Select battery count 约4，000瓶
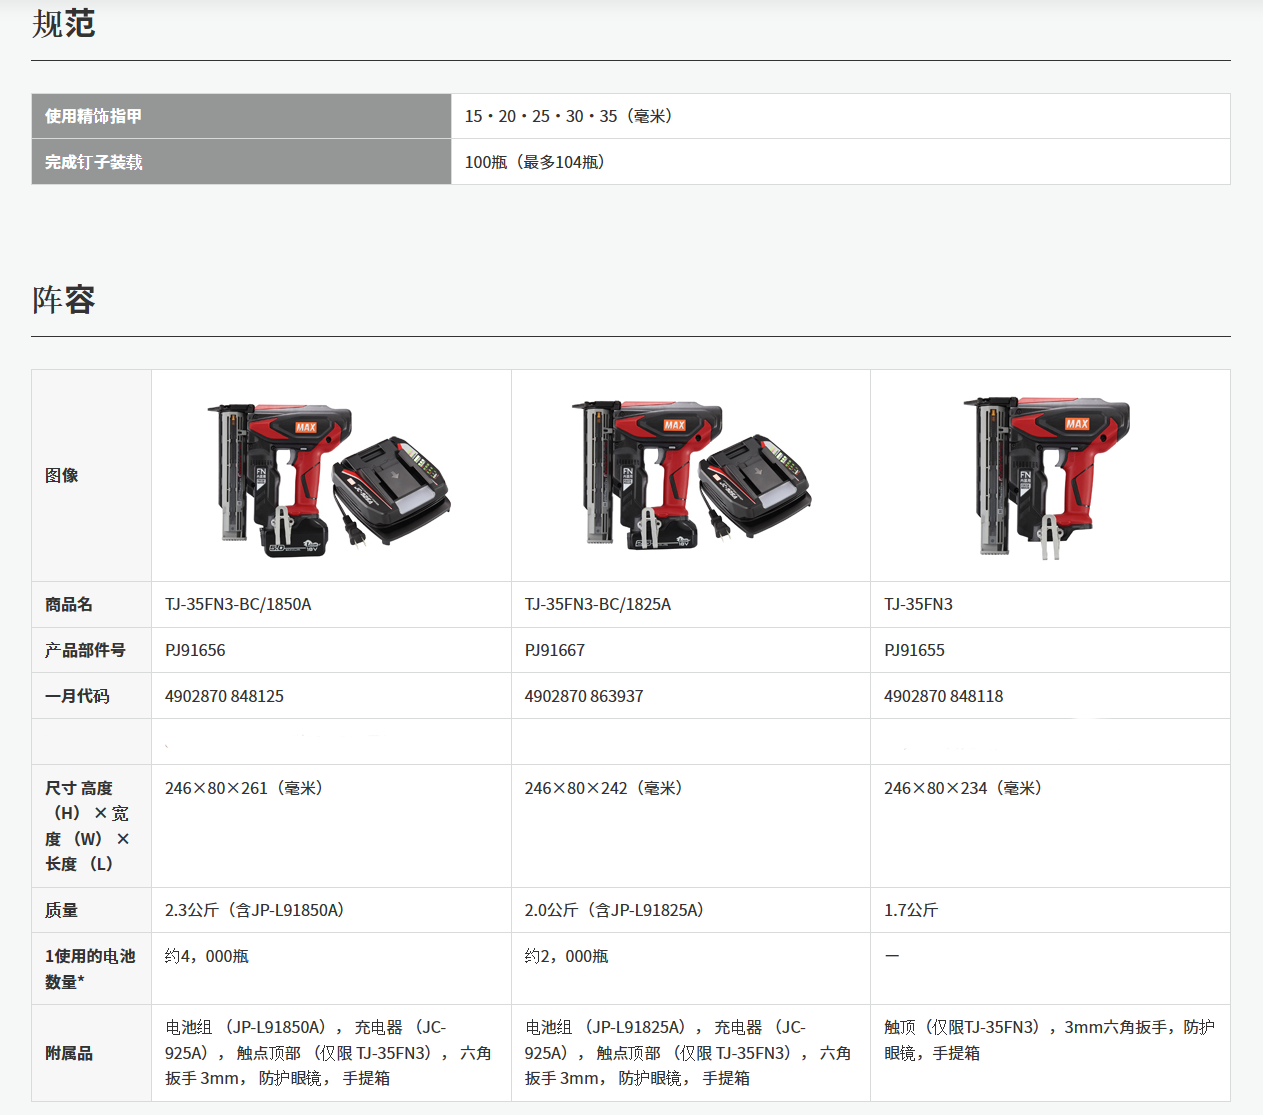The image size is (1263, 1115). click(x=207, y=956)
